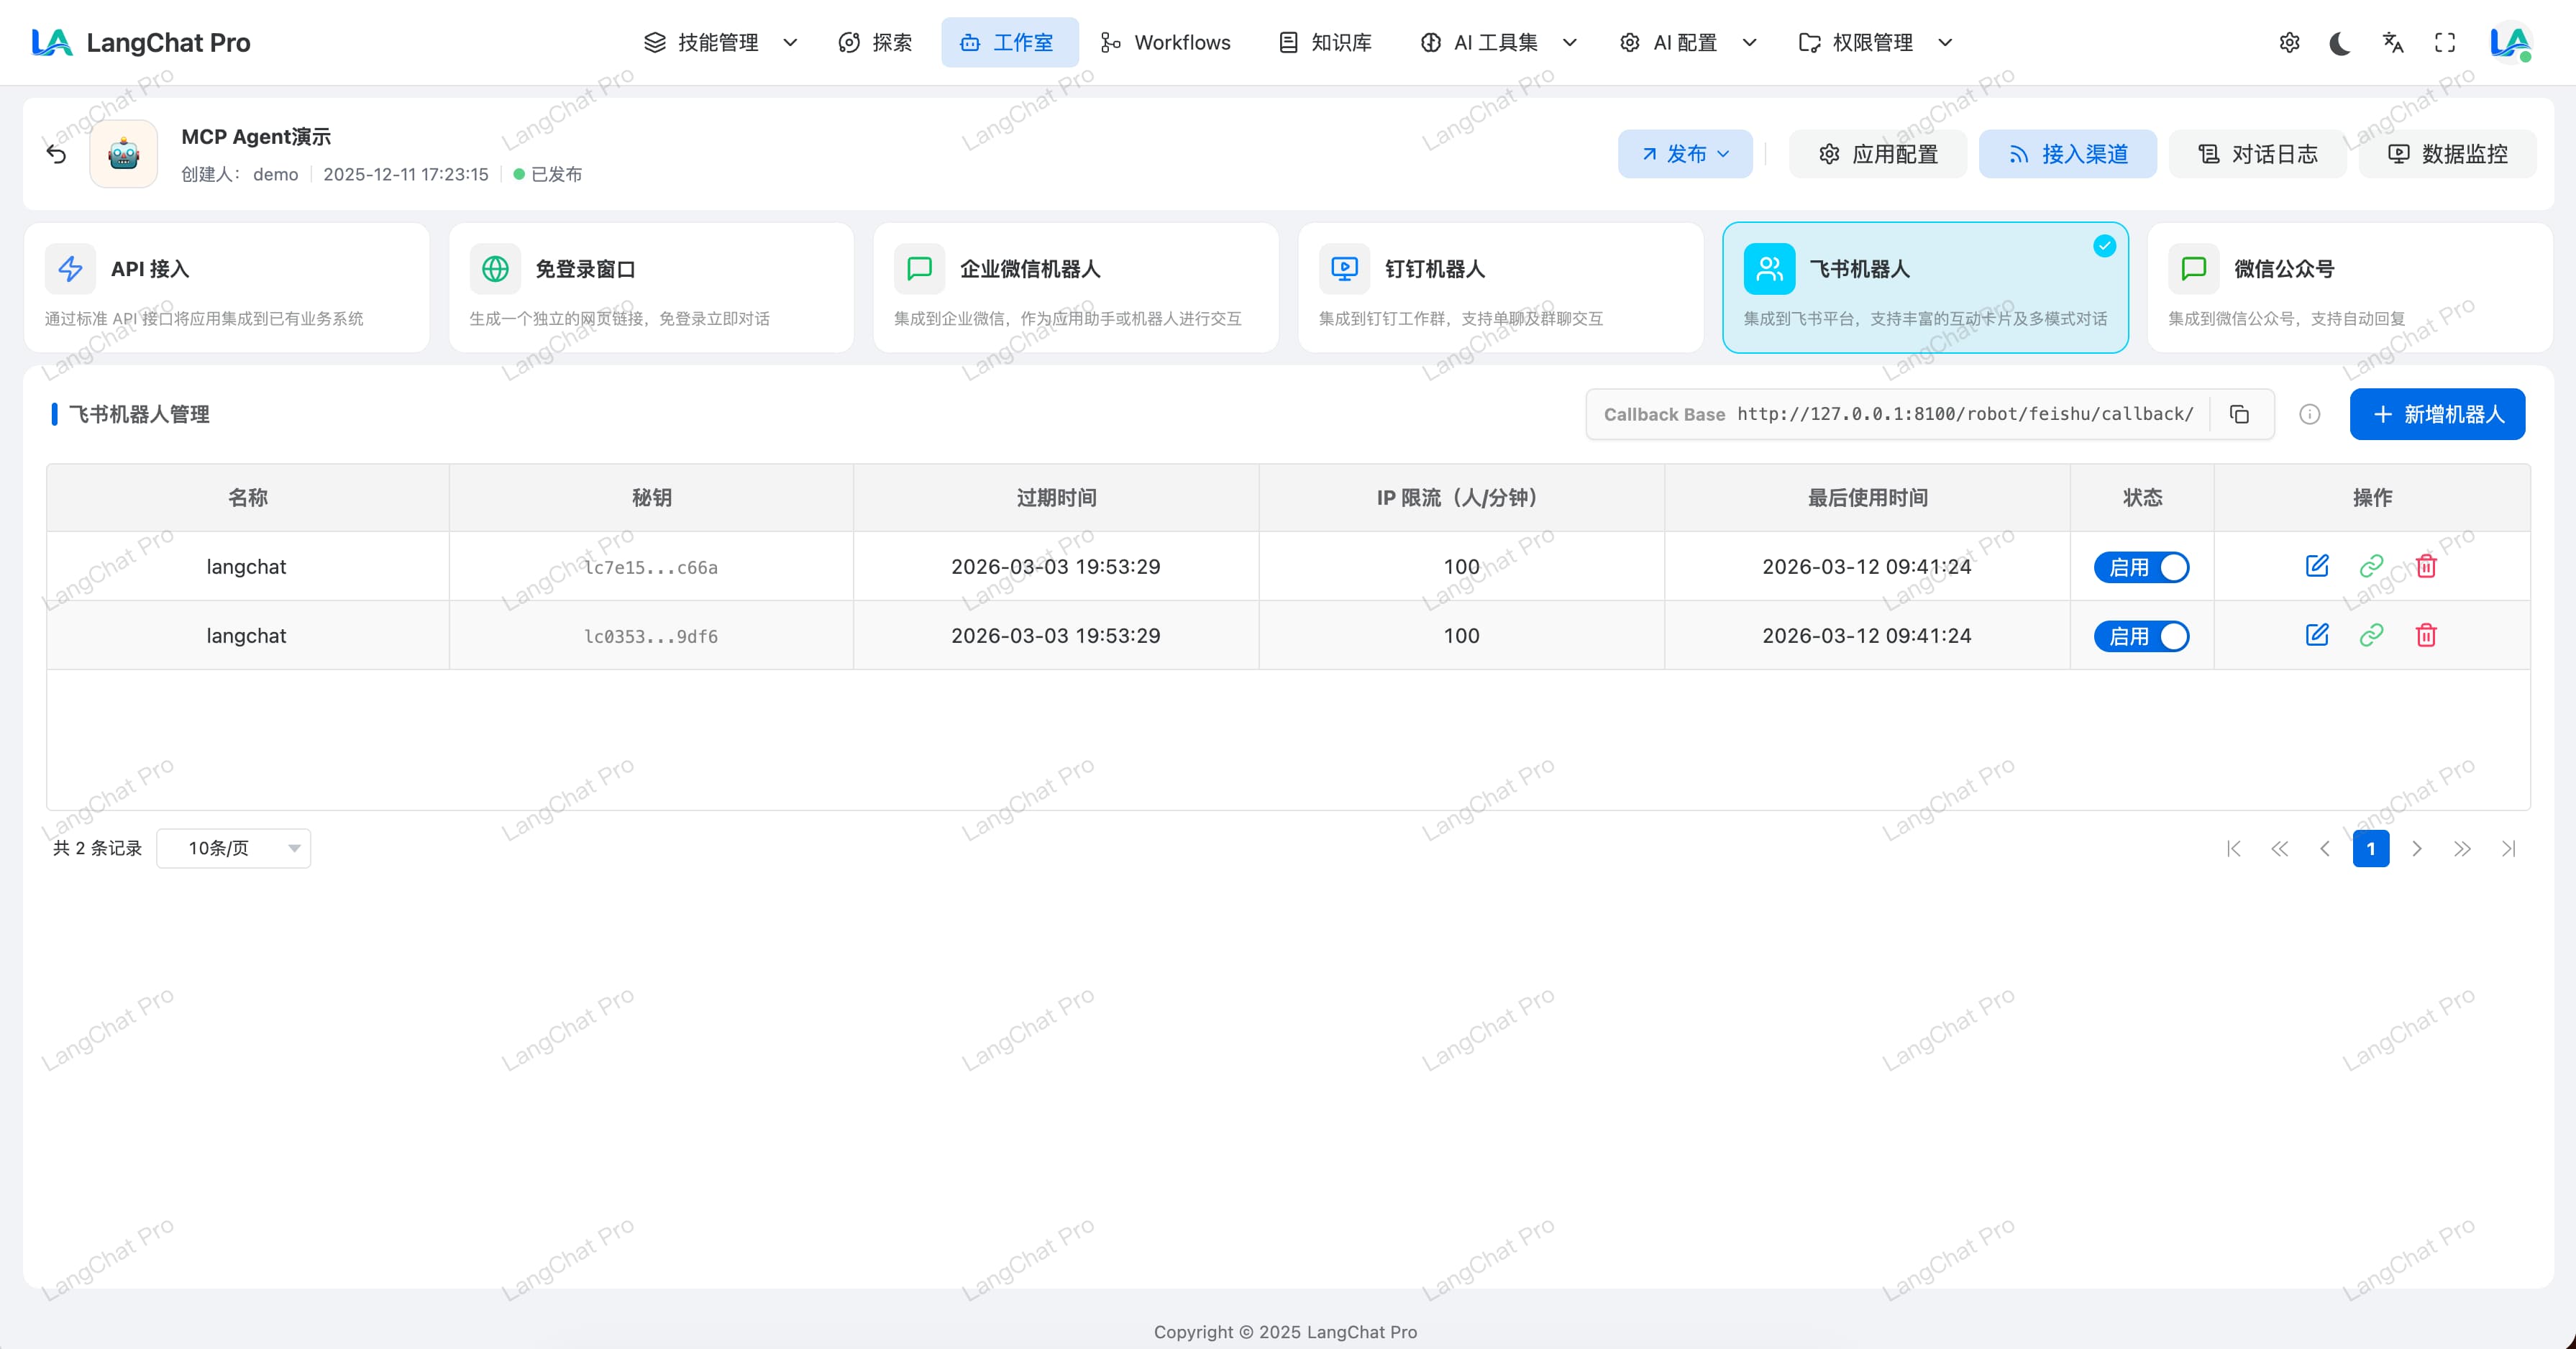Open the language translation icon
Screen dimensions: 2576x1349
coord(2392,43)
